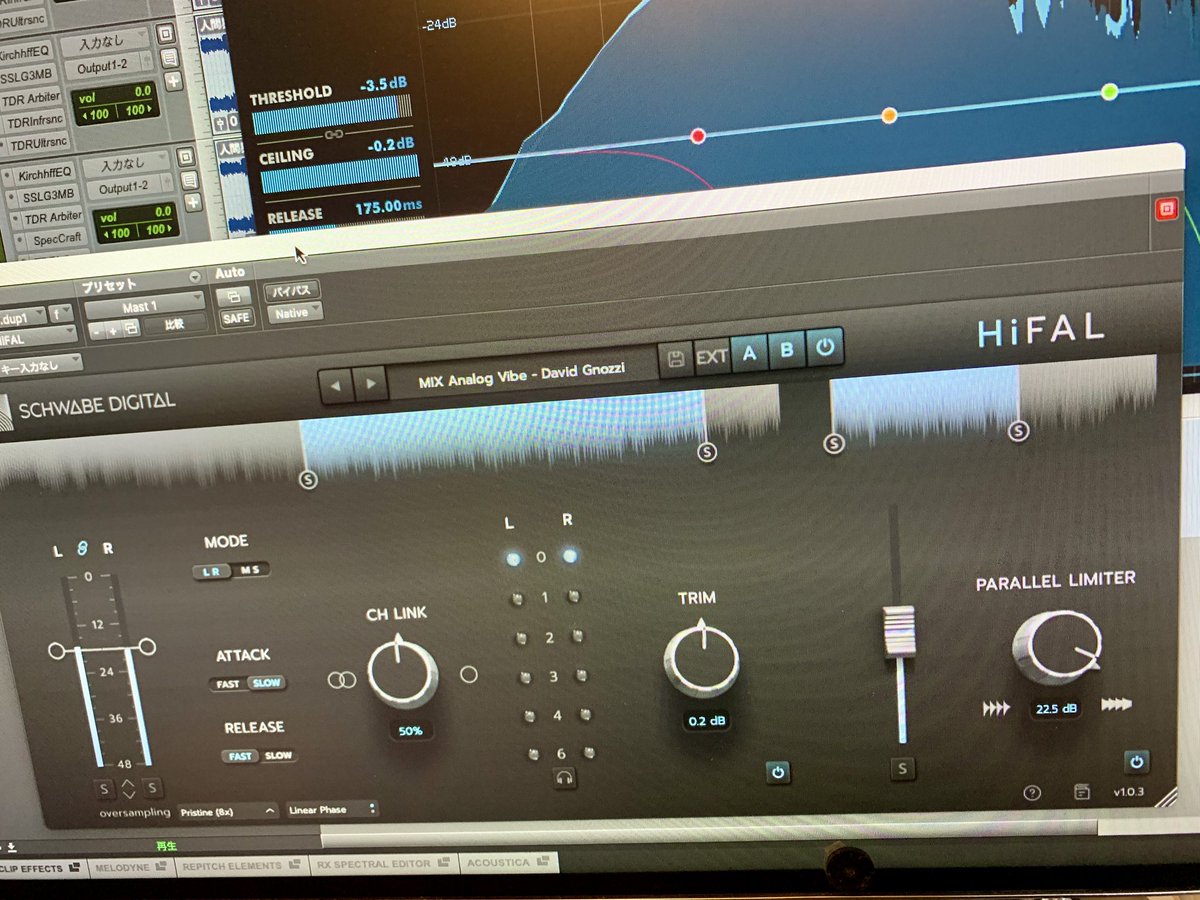
Task: Set Attack to FAST
Action: (227, 684)
